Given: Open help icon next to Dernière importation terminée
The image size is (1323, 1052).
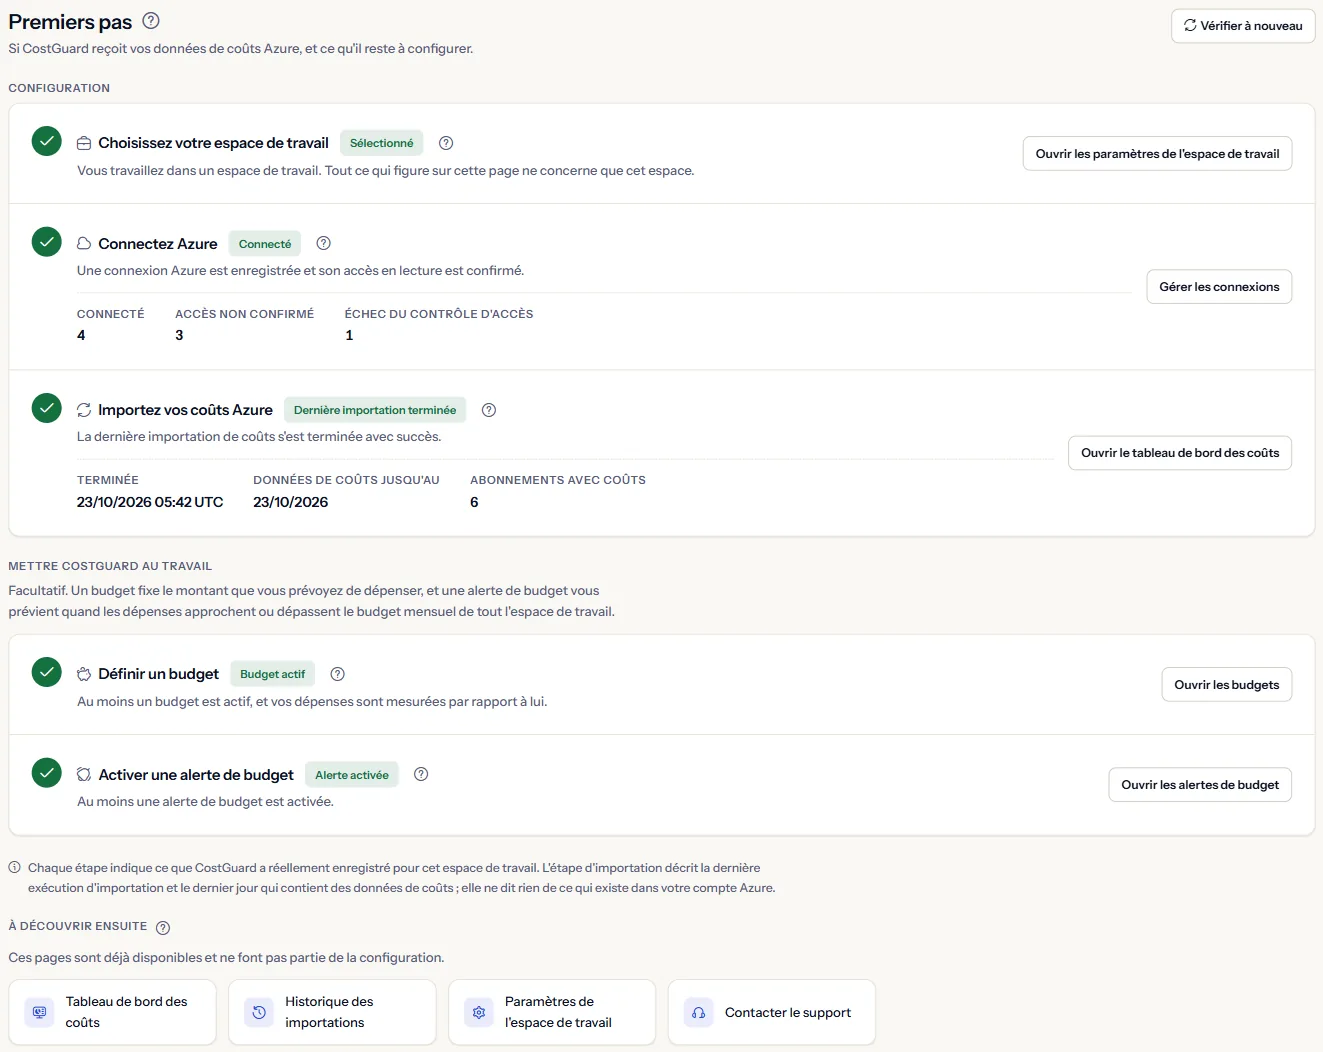Looking at the screenshot, I should 489,410.
